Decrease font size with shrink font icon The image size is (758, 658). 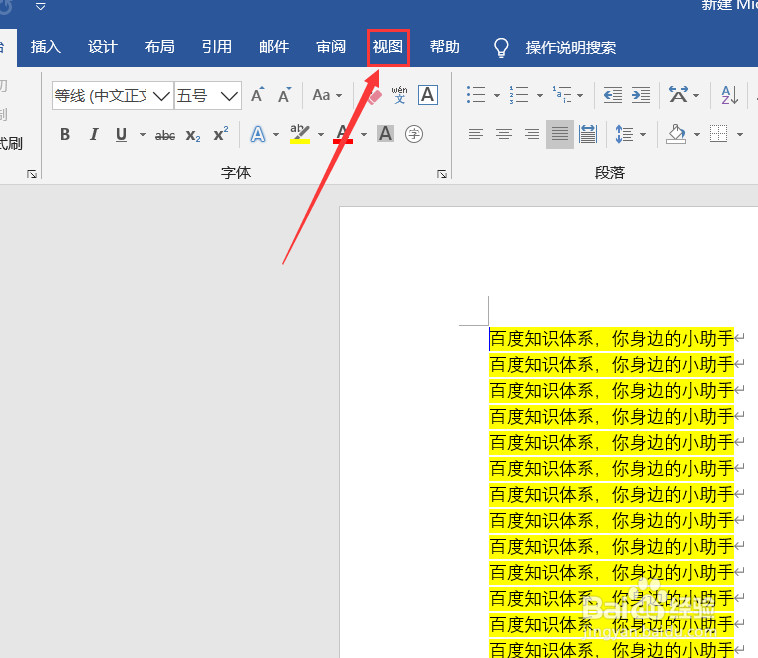coord(285,95)
